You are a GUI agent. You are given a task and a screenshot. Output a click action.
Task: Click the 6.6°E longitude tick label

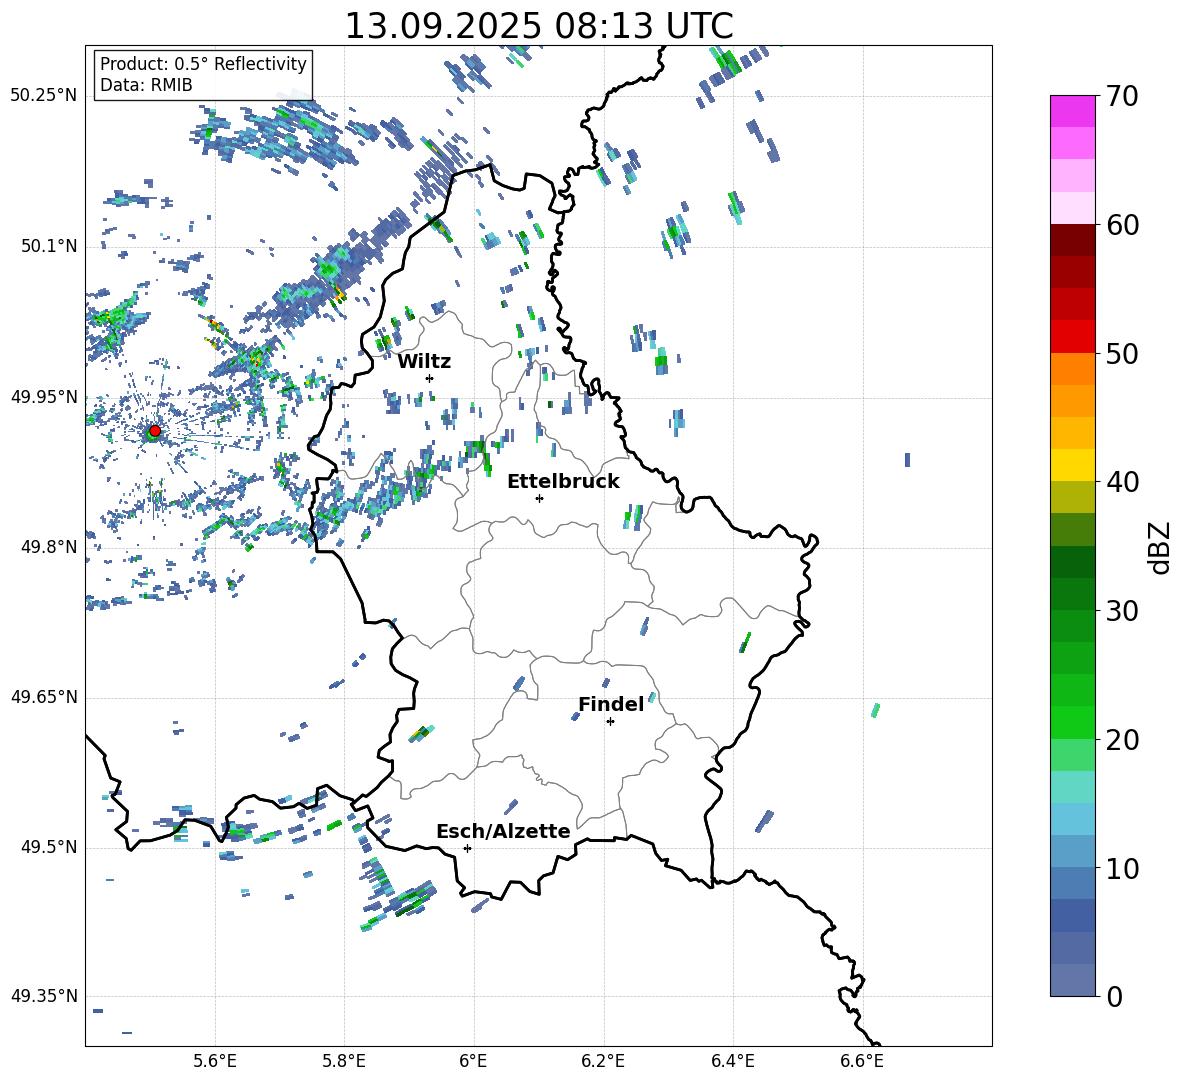tap(862, 1061)
